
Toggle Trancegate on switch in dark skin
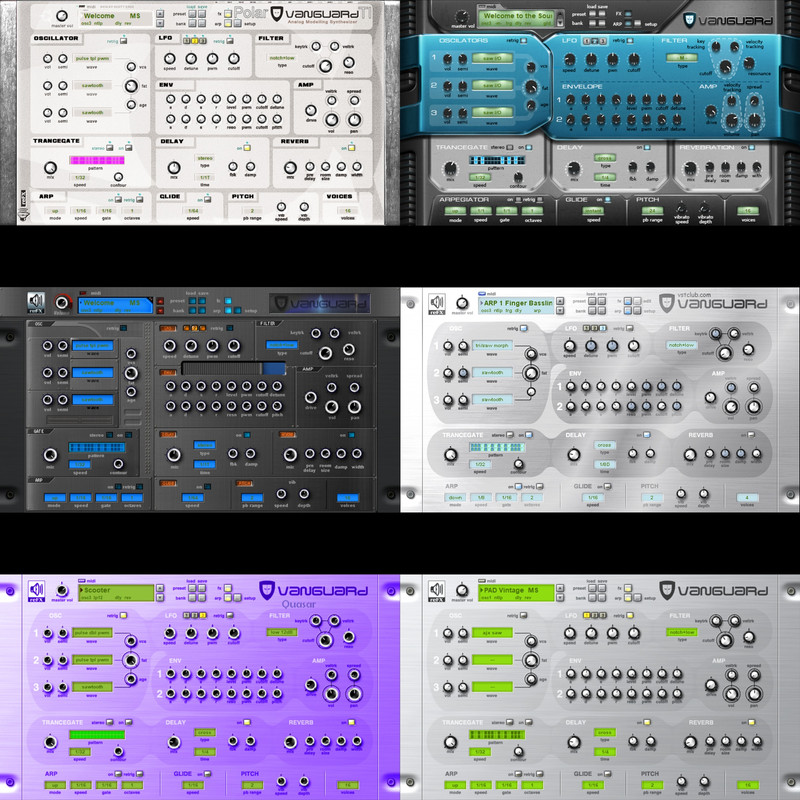pyautogui.click(x=128, y=435)
